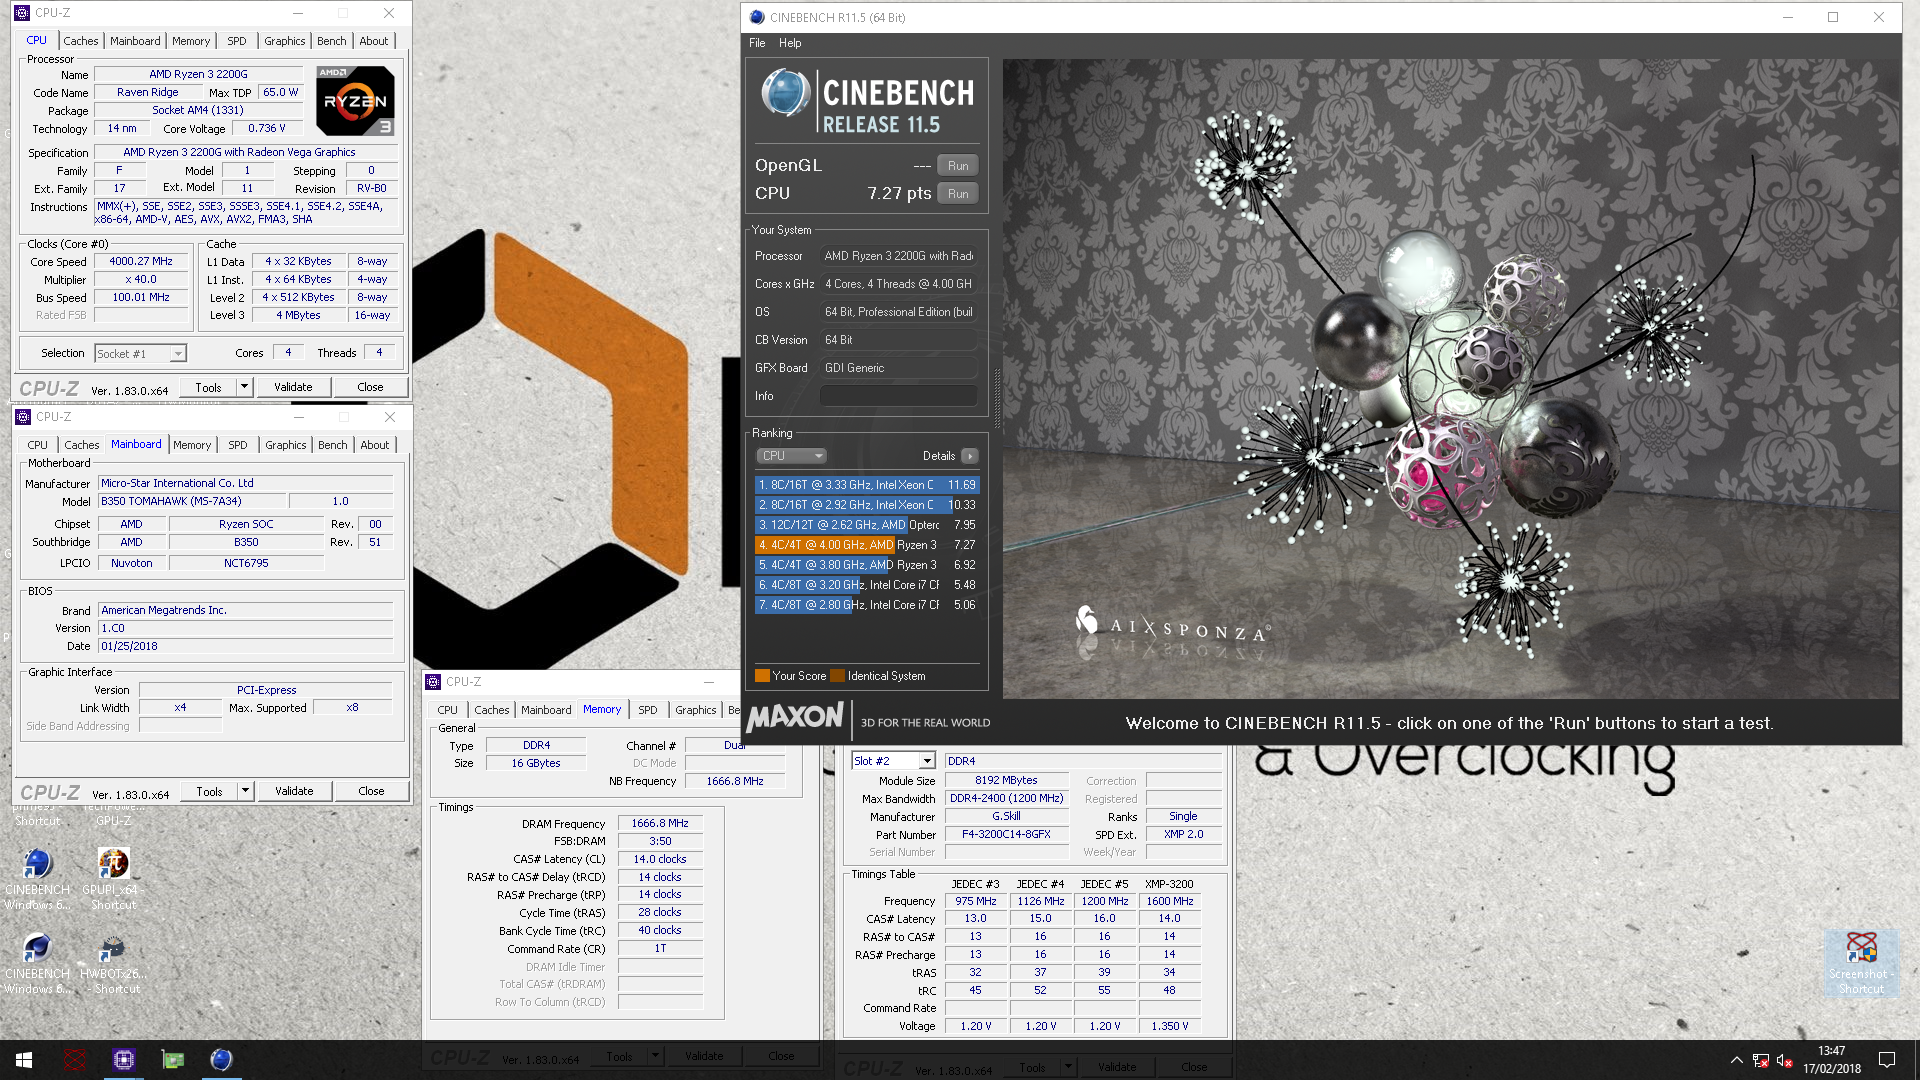
Task: Select the CINEBENCH desktop shortcut beside HWBOT
Action: 37,962
